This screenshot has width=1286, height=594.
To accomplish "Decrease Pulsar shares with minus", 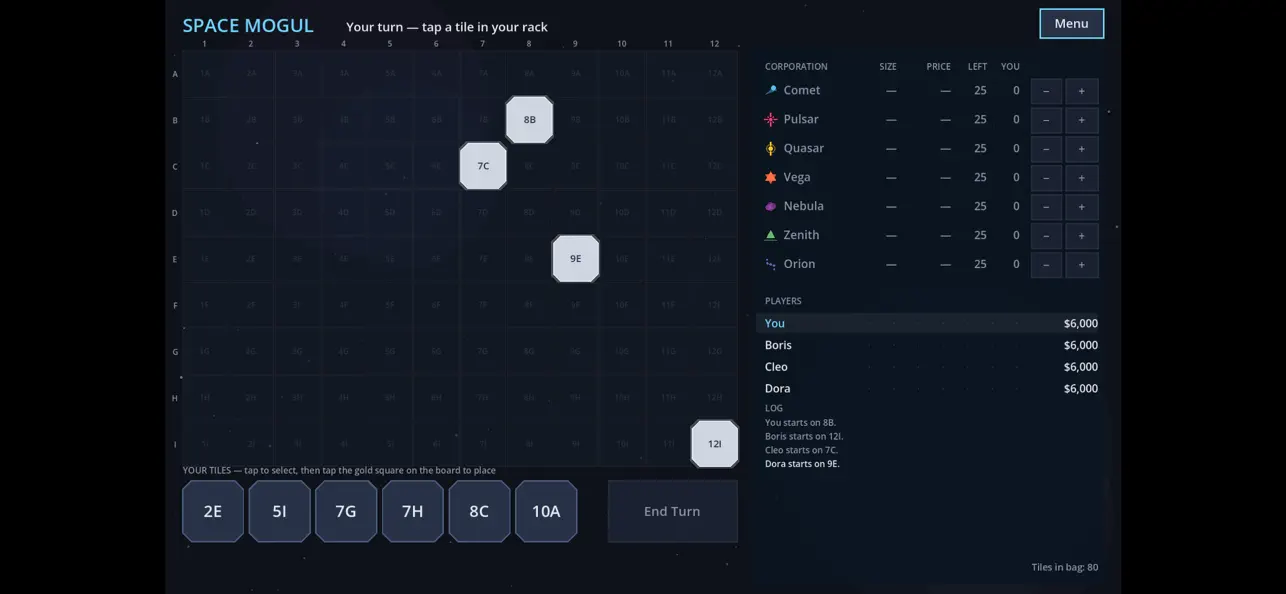I will pyautogui.click(x=1046, y=120).
